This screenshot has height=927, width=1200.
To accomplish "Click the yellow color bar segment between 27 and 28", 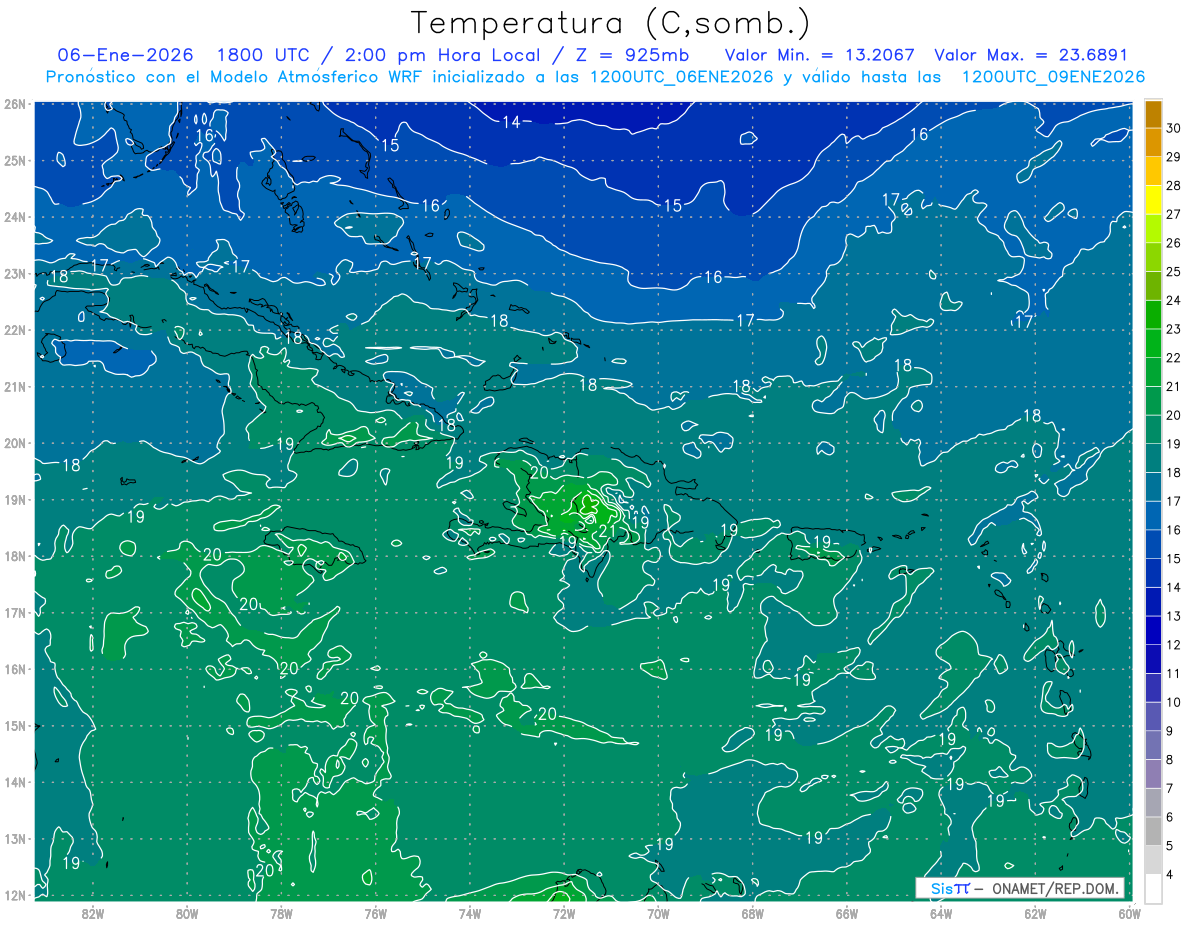I will (1153, 200).
